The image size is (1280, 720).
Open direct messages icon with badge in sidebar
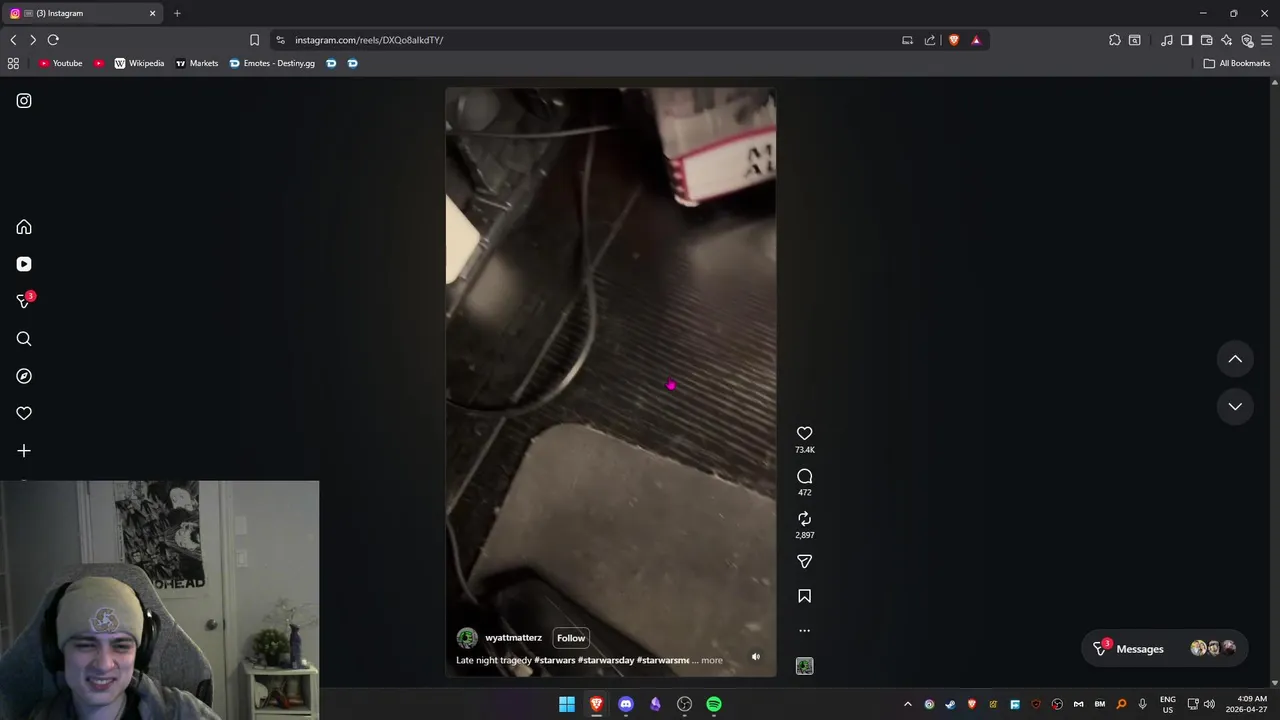click(x=25, y=300)
